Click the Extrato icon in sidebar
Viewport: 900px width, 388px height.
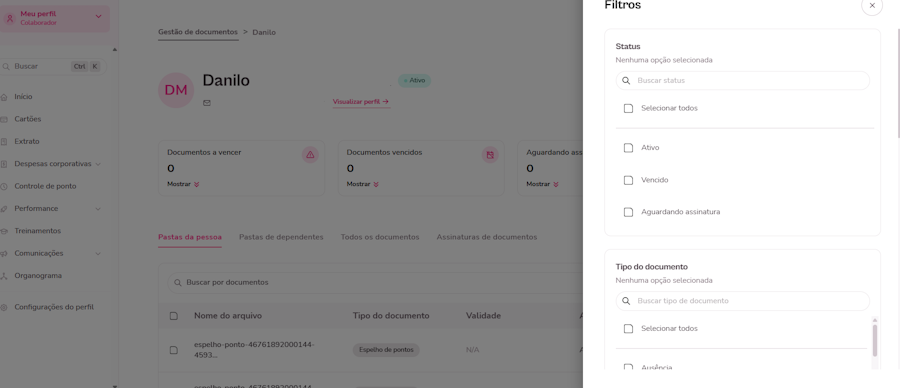[x=4, y=142]
